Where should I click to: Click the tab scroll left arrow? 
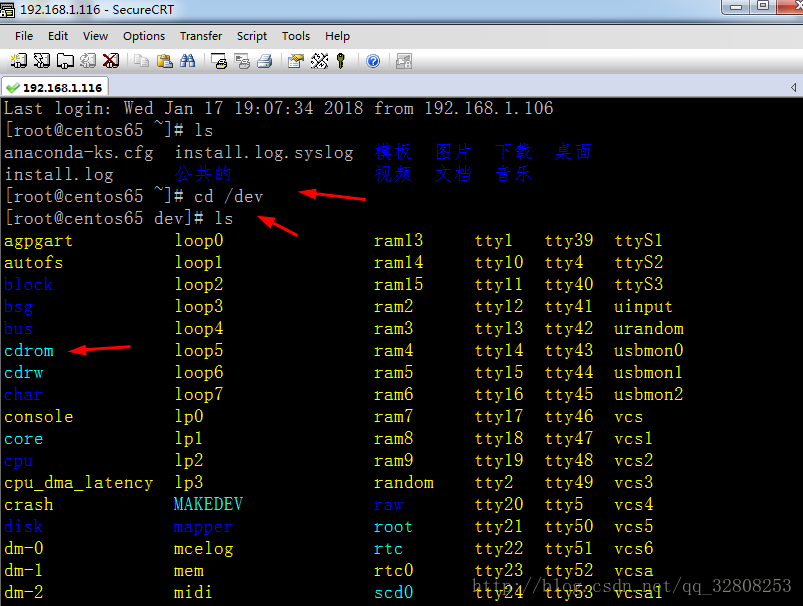pos(793,88)
